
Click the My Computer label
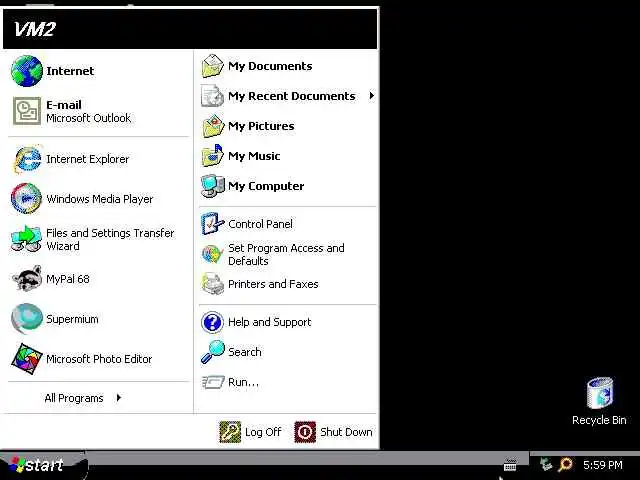pos(266,186)
